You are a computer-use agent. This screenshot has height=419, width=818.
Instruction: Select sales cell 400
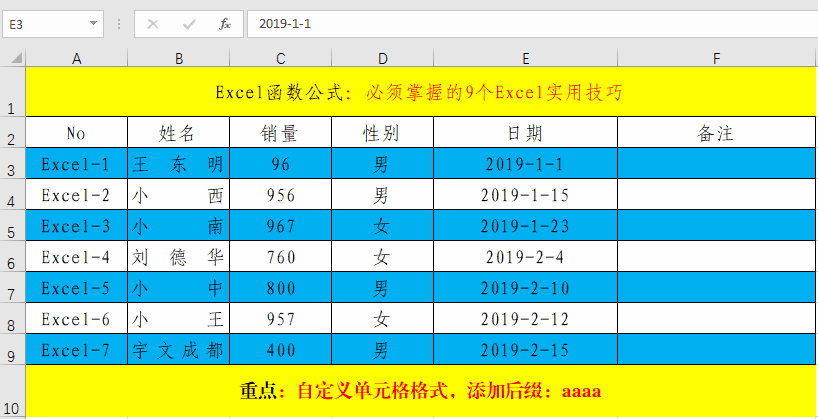[281, 349]
